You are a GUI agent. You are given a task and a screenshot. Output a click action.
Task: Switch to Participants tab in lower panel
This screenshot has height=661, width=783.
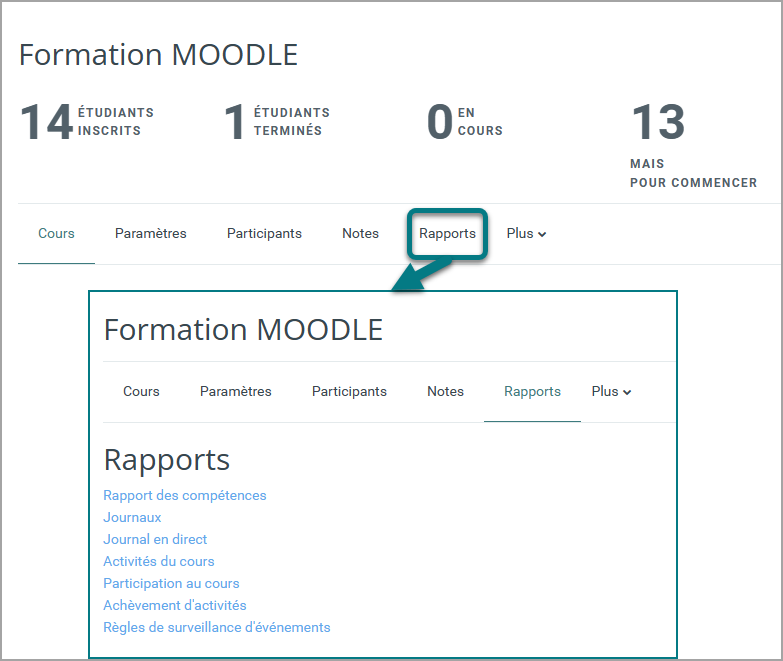pyautogui.click(x=349, y=391)
